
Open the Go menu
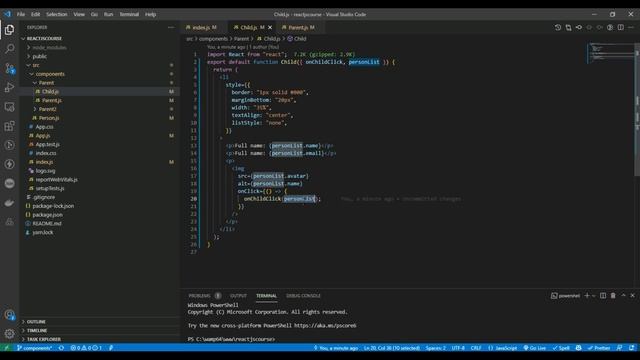[94, 14]
